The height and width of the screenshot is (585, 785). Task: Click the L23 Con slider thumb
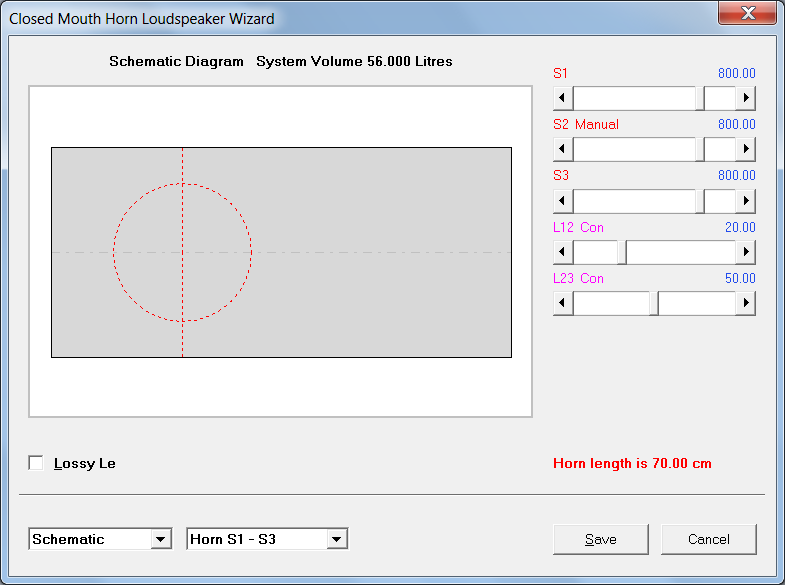(654, 303)
